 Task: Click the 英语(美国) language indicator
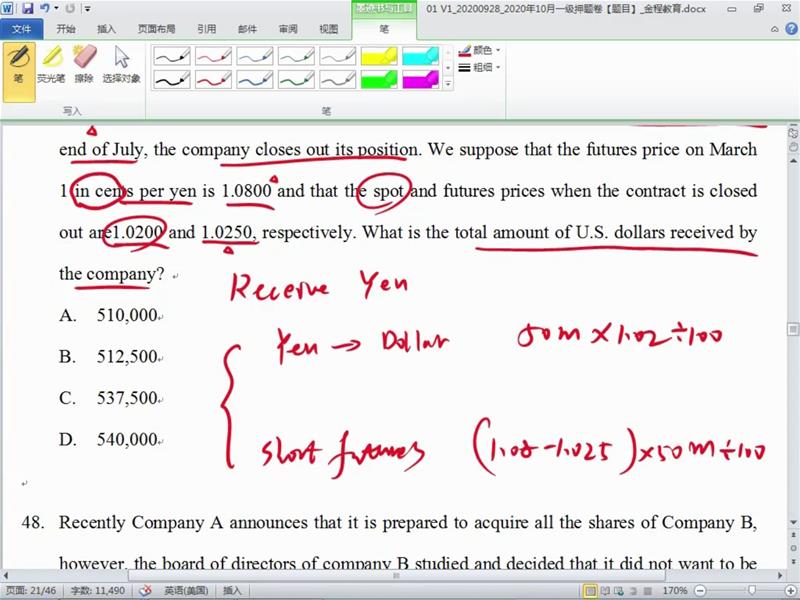187,591
